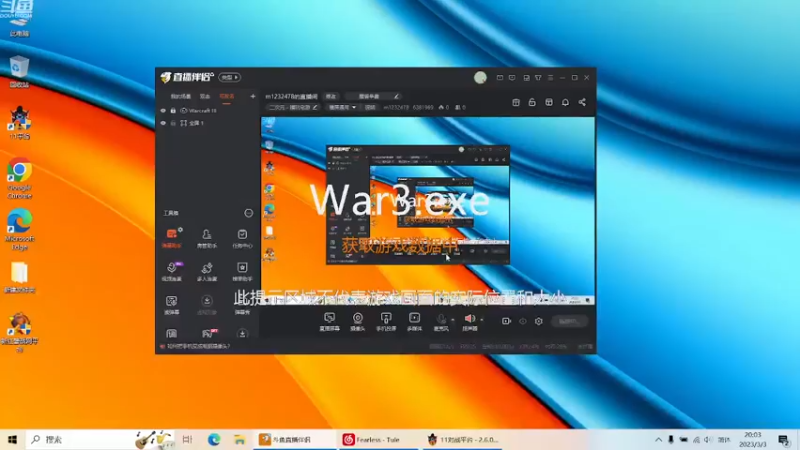Image resolution: width=800 pixels, height=450 pixels.
Task: Add a 摄像头 camera source
Action: tap(358, 322)
